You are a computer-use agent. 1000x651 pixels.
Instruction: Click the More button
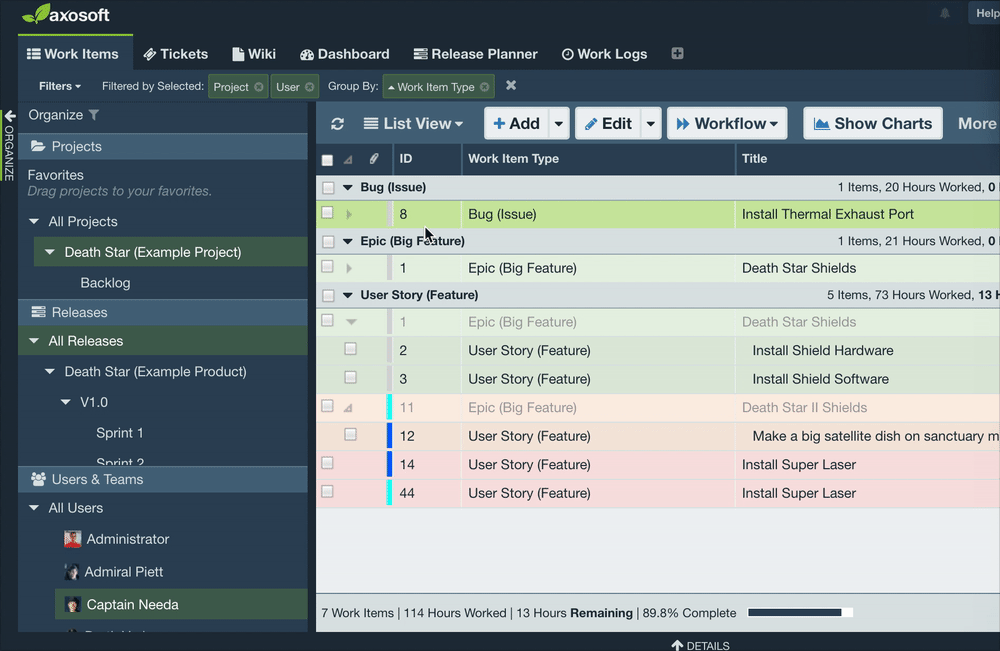tap(977, 124)
